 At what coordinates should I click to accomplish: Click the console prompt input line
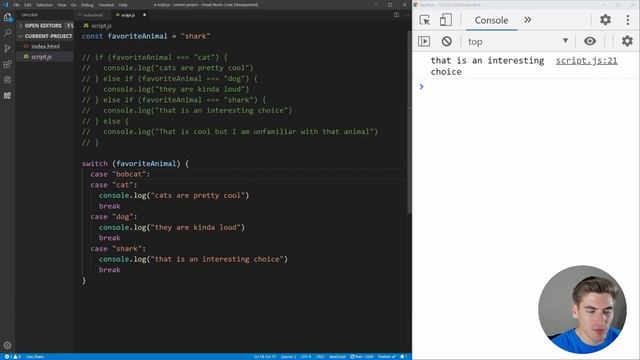[527, 87]
